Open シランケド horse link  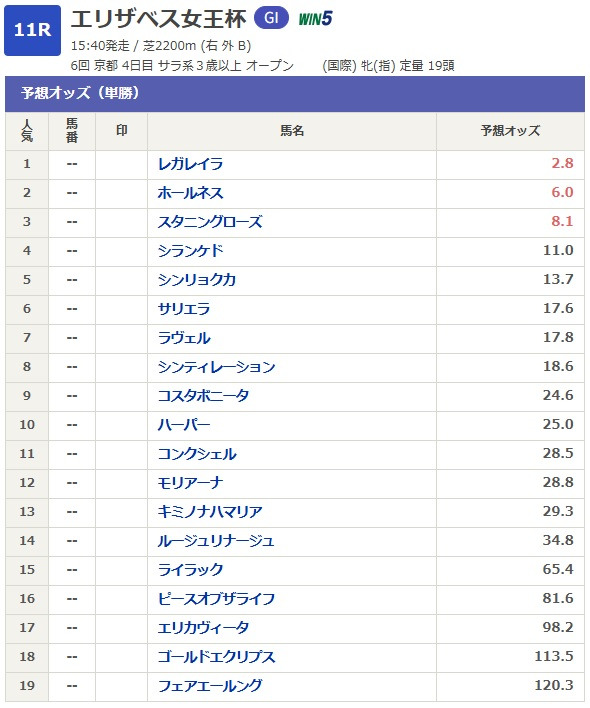pyautogui.click(x=190, y=251)
